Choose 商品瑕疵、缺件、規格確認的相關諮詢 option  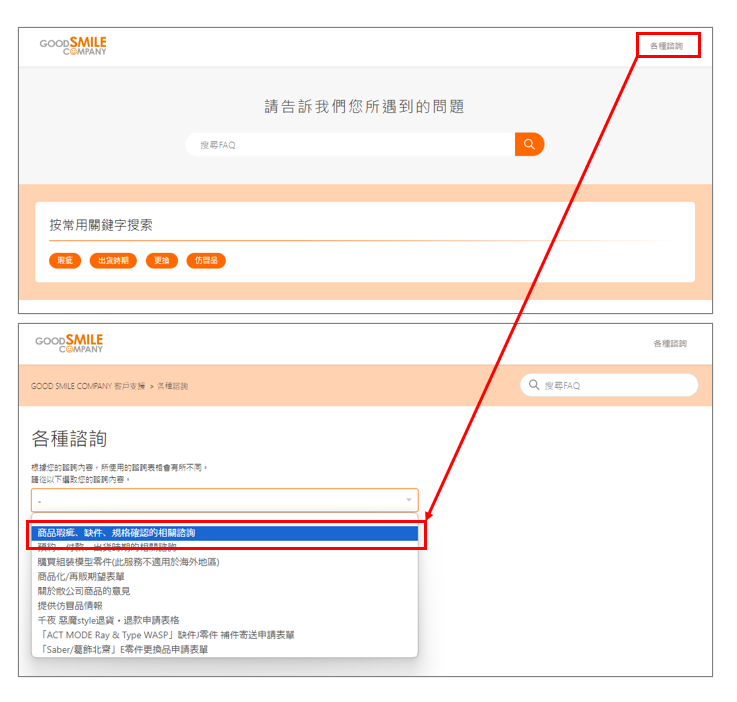coord(225,533)
